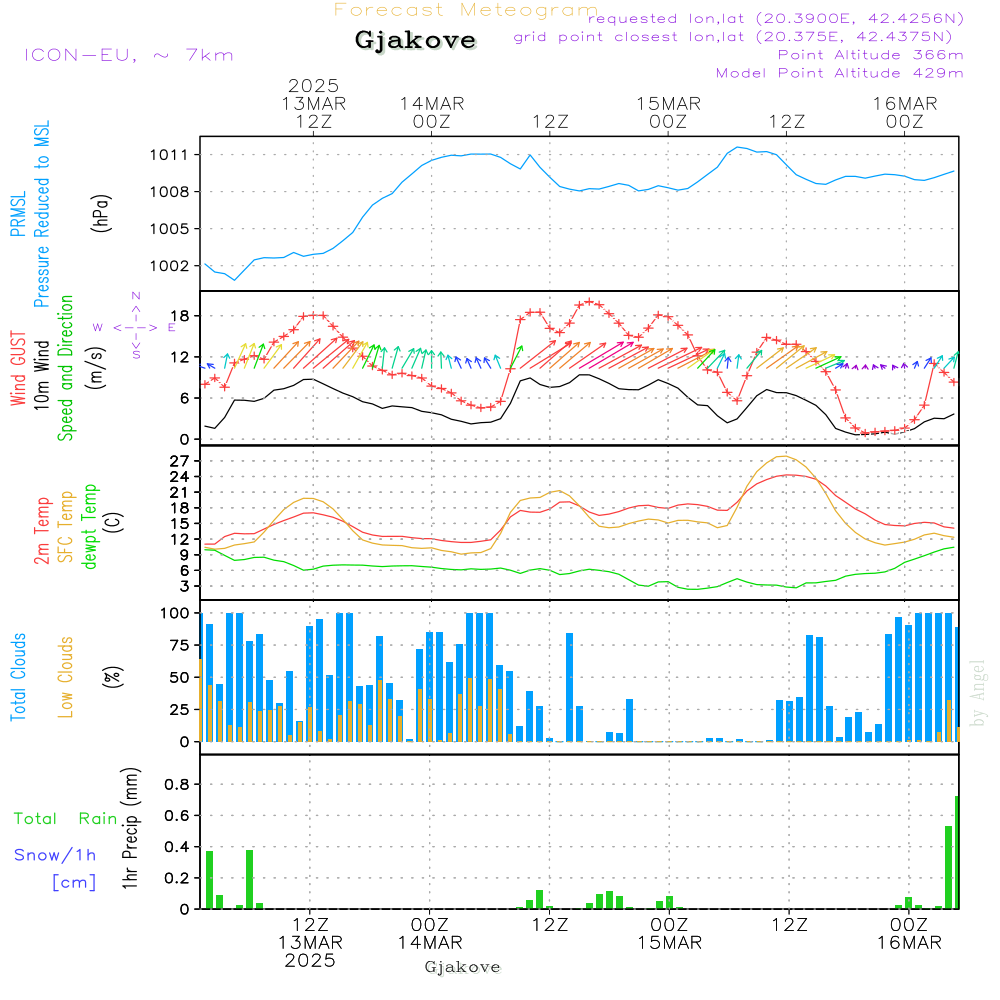
Task: Click the 'Model Point Altitude 429m' label
Action: [839, 73]
